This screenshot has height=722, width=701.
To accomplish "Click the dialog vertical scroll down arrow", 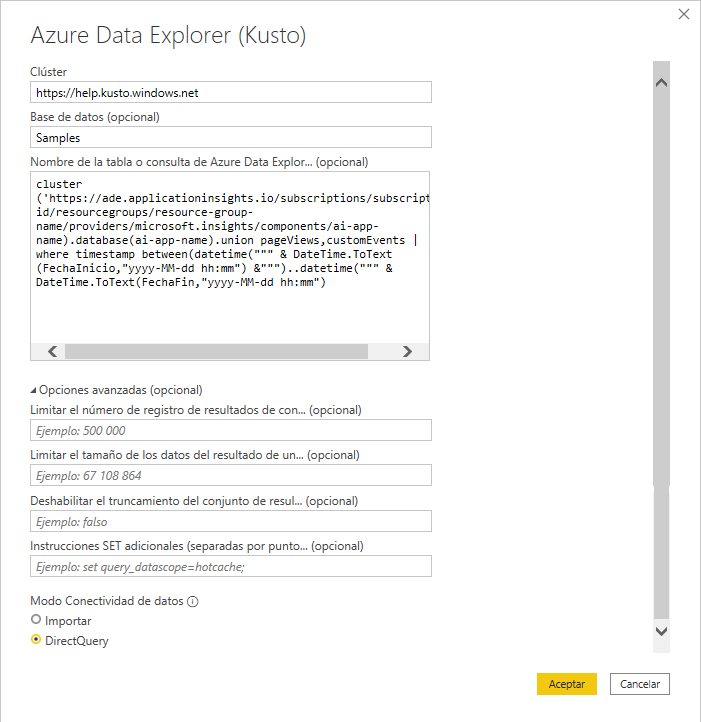I will [x=661, y=631].
